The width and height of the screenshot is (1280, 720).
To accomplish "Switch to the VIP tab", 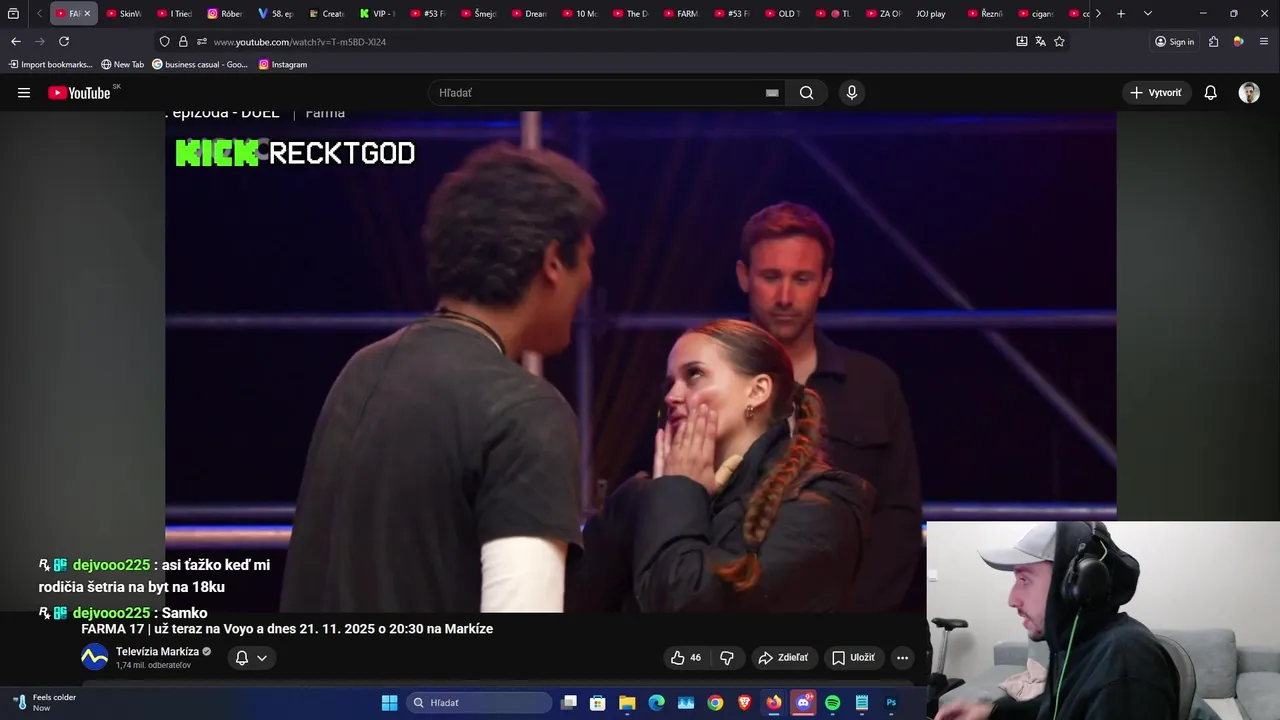I will tap(376, 14).
